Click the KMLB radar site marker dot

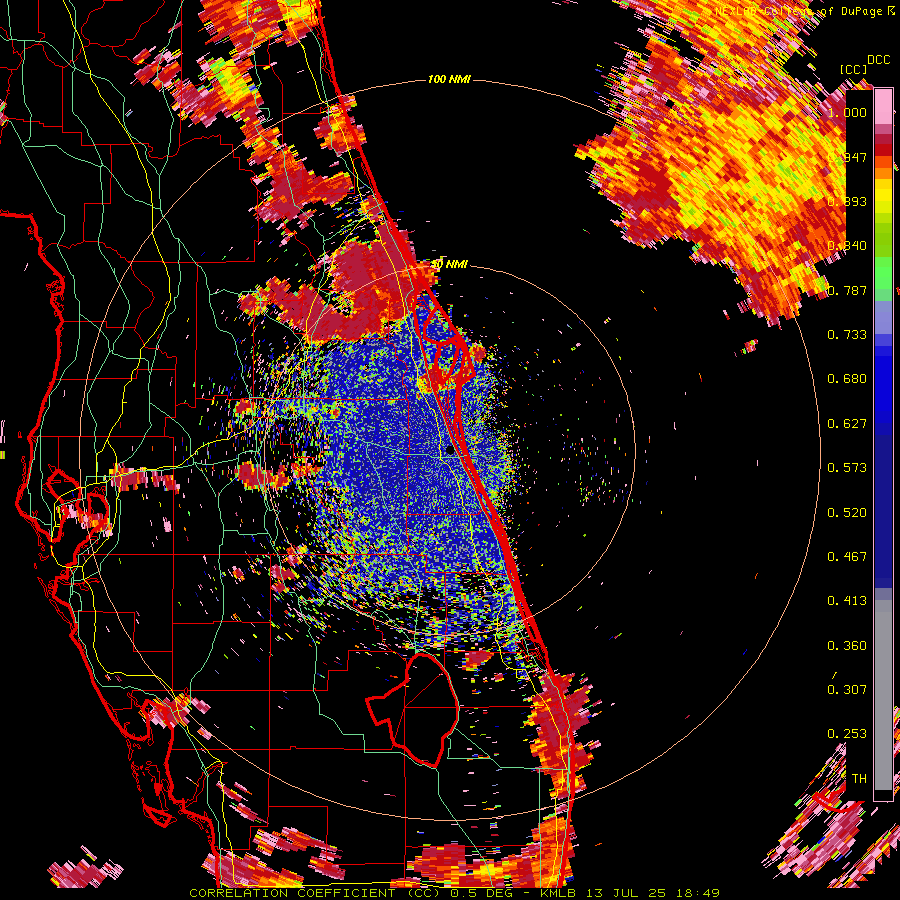(450, 451)
